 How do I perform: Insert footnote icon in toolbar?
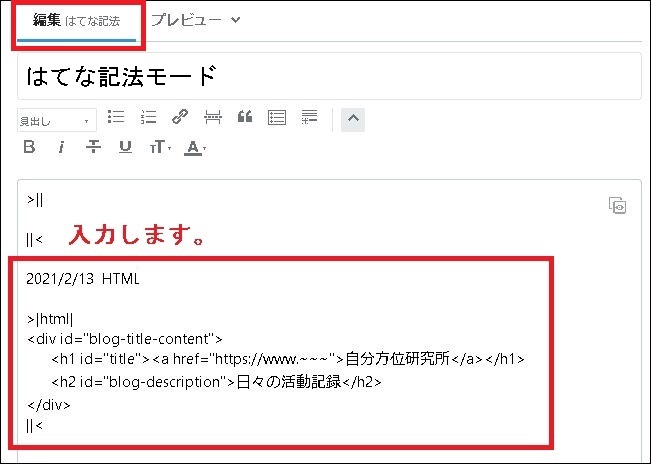309,117
